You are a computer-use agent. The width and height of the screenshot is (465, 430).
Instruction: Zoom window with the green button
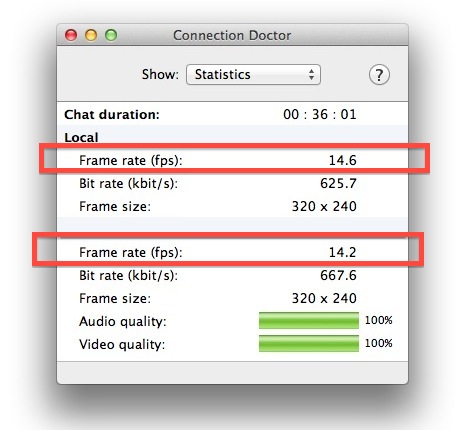[x=111, y=35]
